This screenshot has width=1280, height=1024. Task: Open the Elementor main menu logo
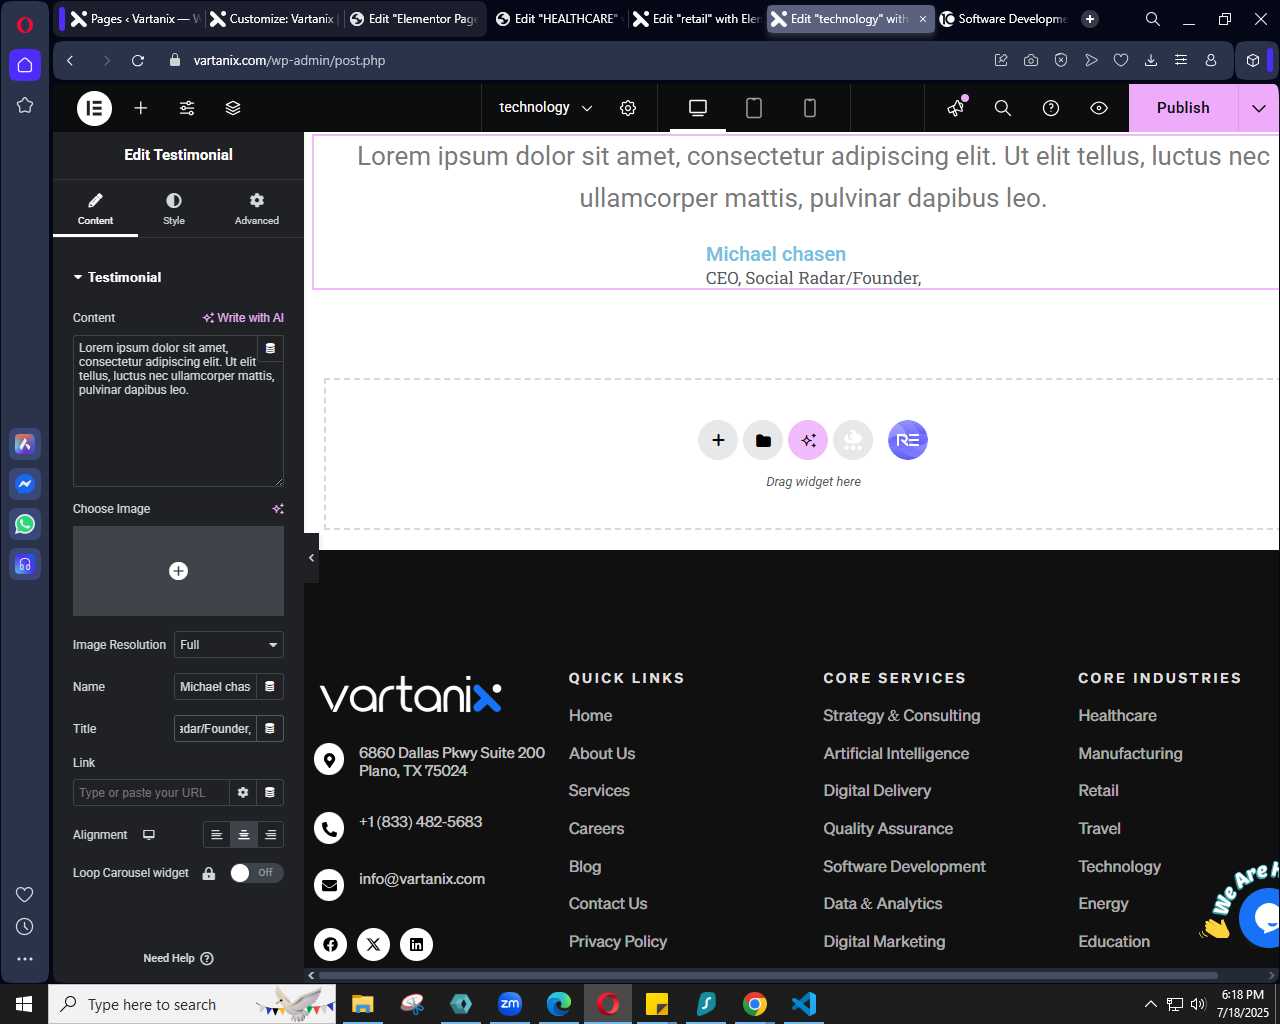pyautogui.click(x=95, y=108)
